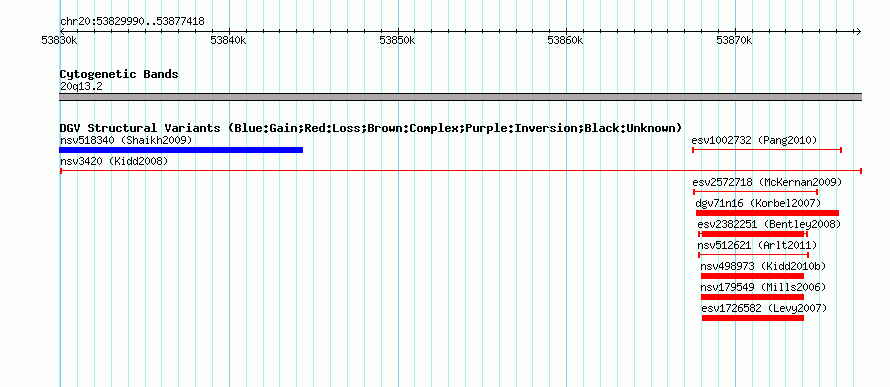This screenshot has width=890, height=387.
Task: Click the 53830k ruler tick label
Action: pos(60,40)
